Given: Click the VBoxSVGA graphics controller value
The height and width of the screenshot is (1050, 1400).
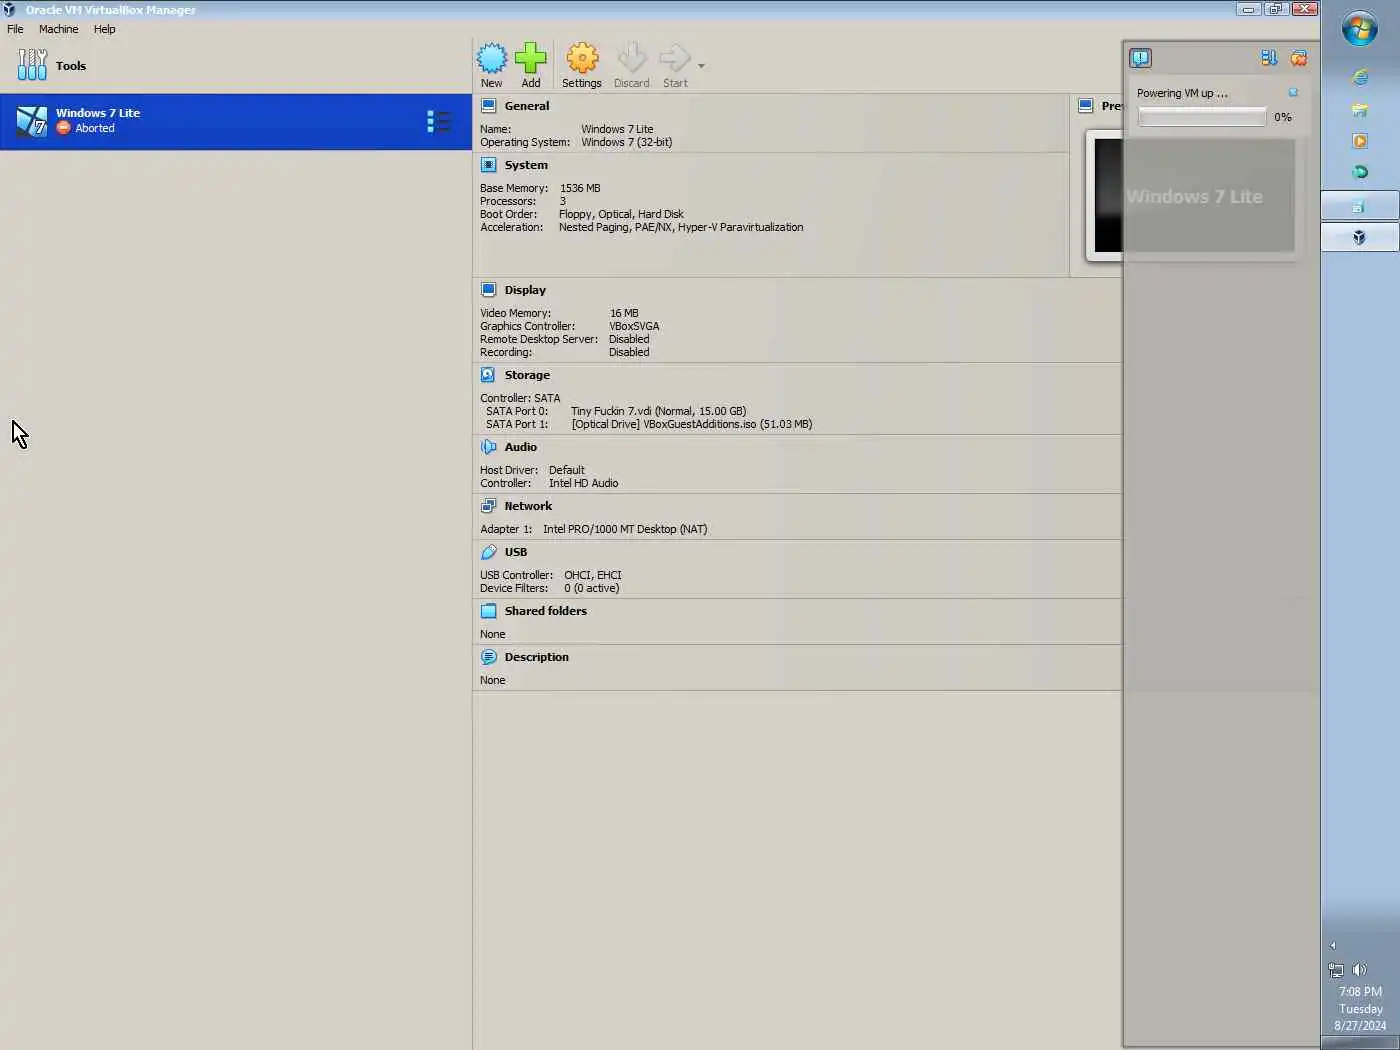Looking at the screenshot, I should click(x=634, y=326).
